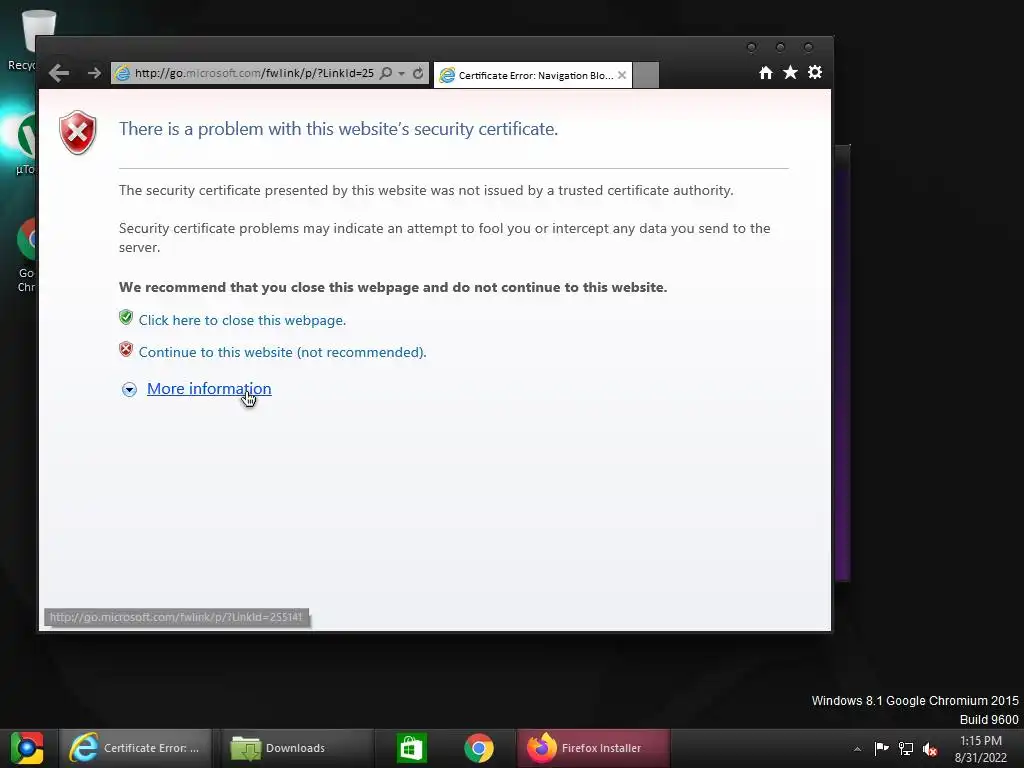Screen dimensions: 1024x768
Task: Go back with the browser back arrow
Action: (x=59, y=73)
